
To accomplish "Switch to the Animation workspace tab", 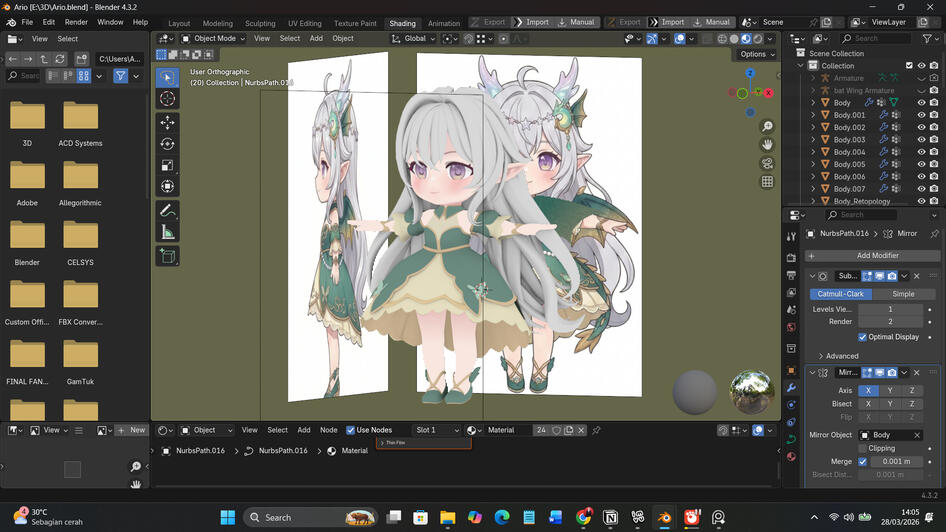I will [444, 23].
